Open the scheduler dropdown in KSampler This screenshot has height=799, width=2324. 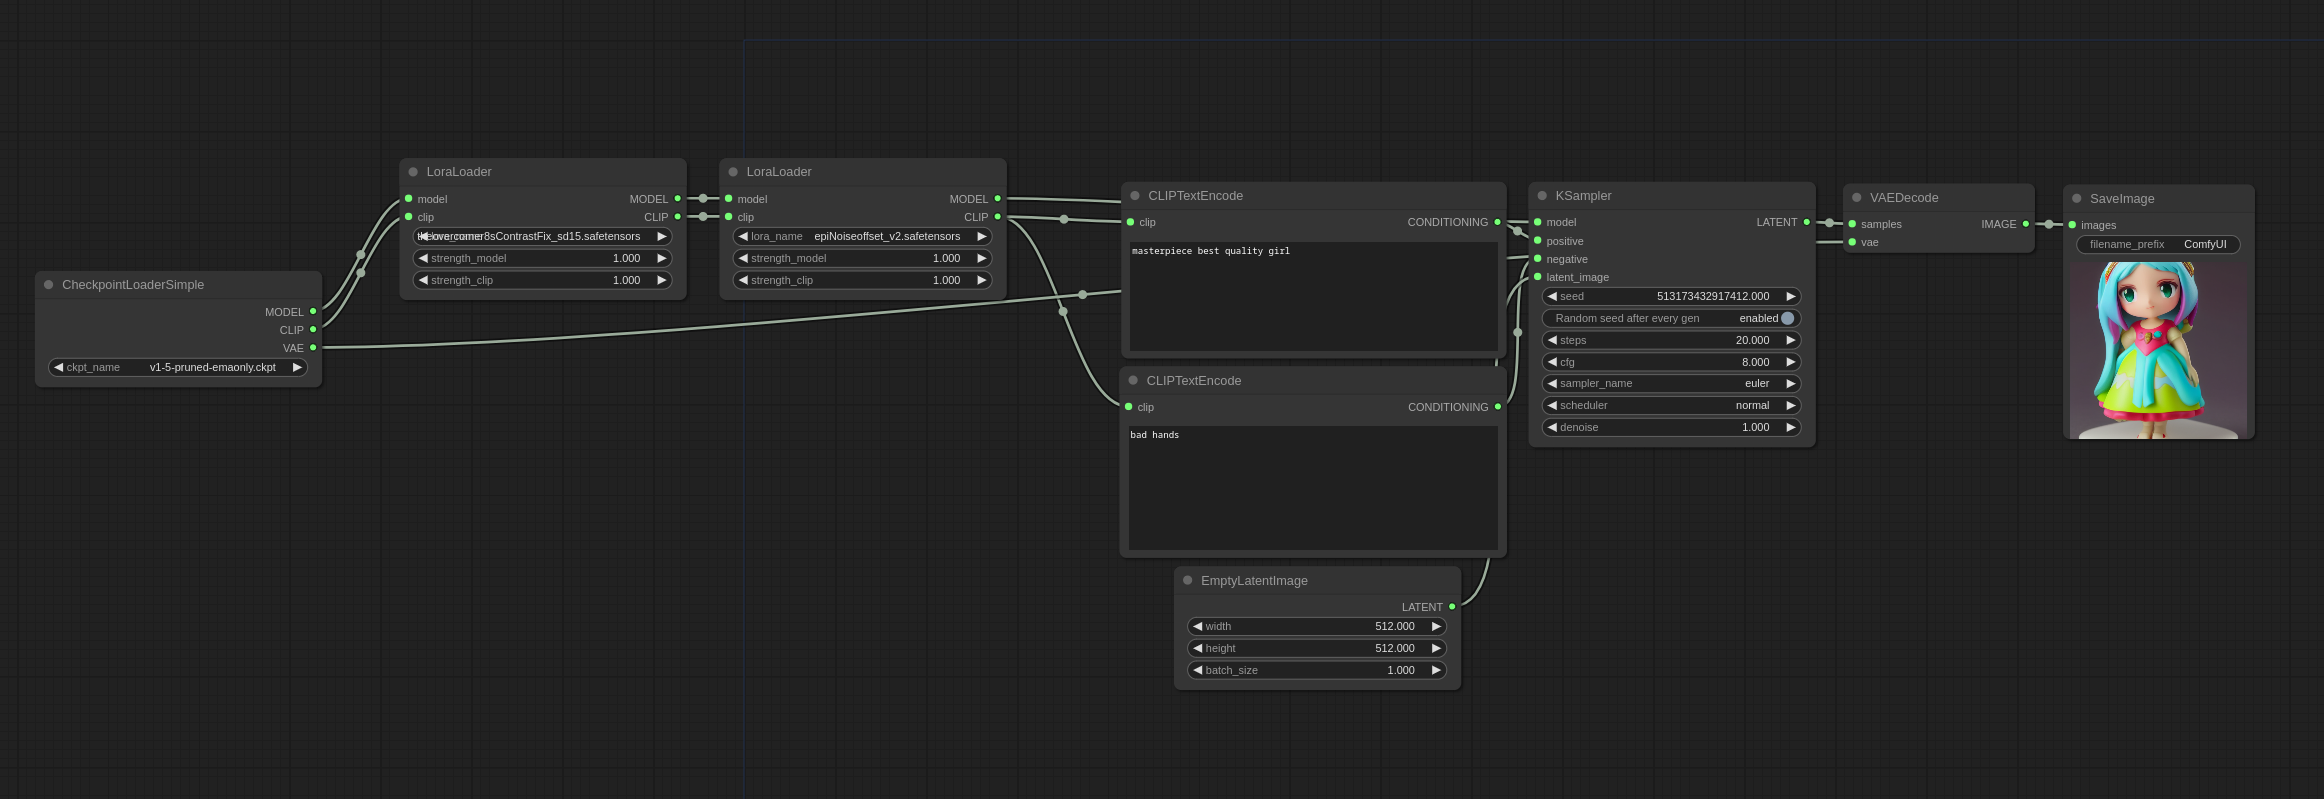1670,406
